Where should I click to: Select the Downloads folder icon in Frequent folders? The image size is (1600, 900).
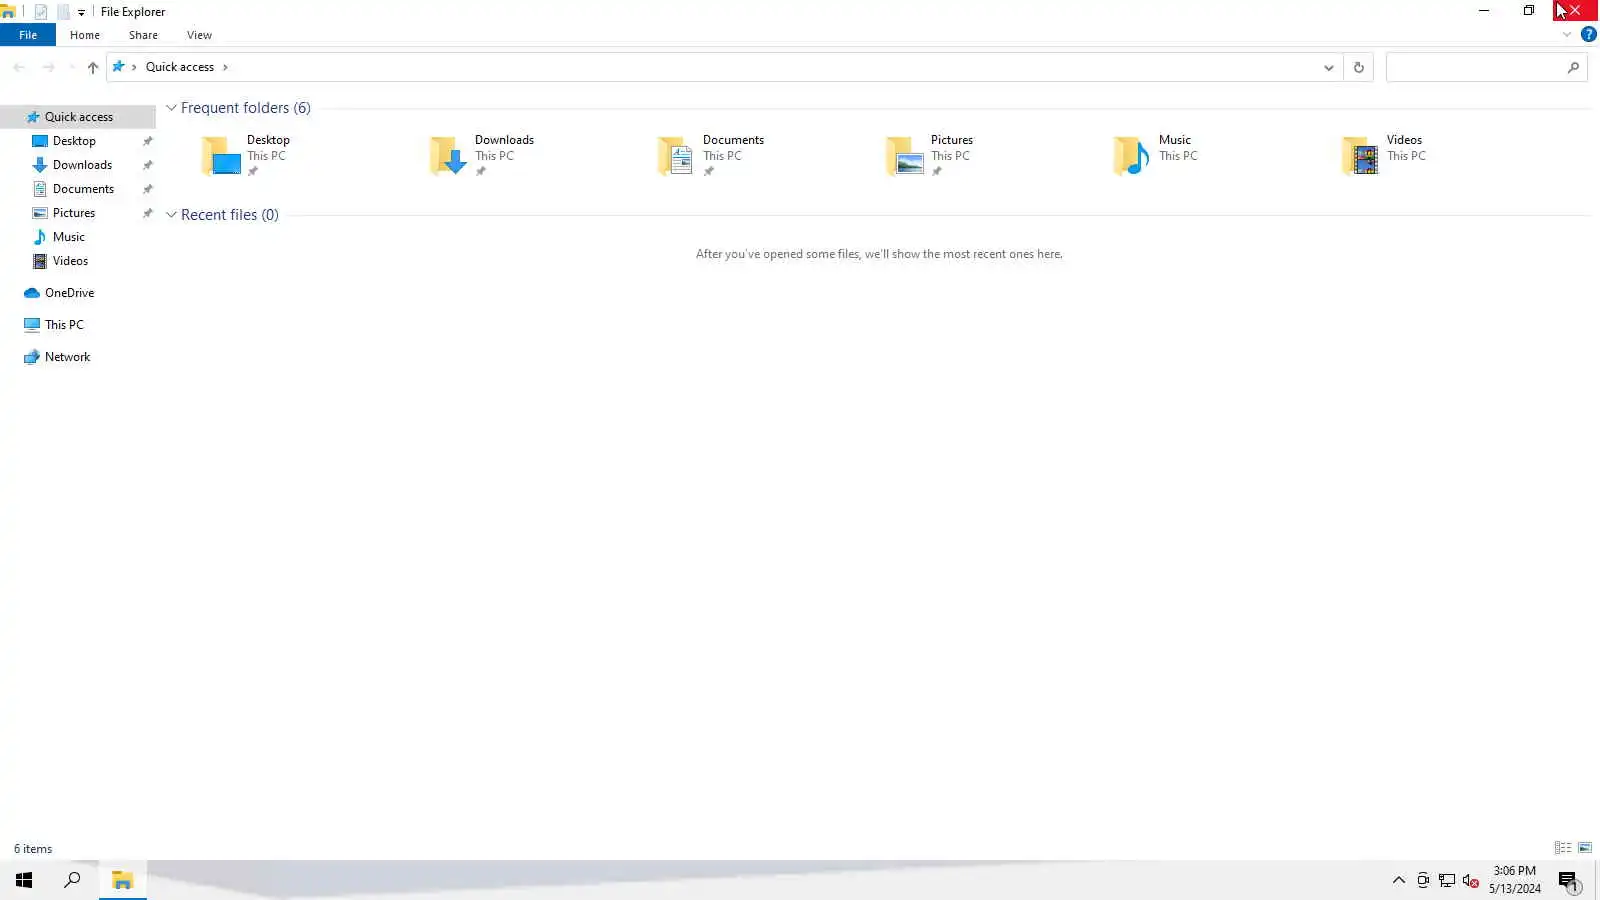point(448,156)
